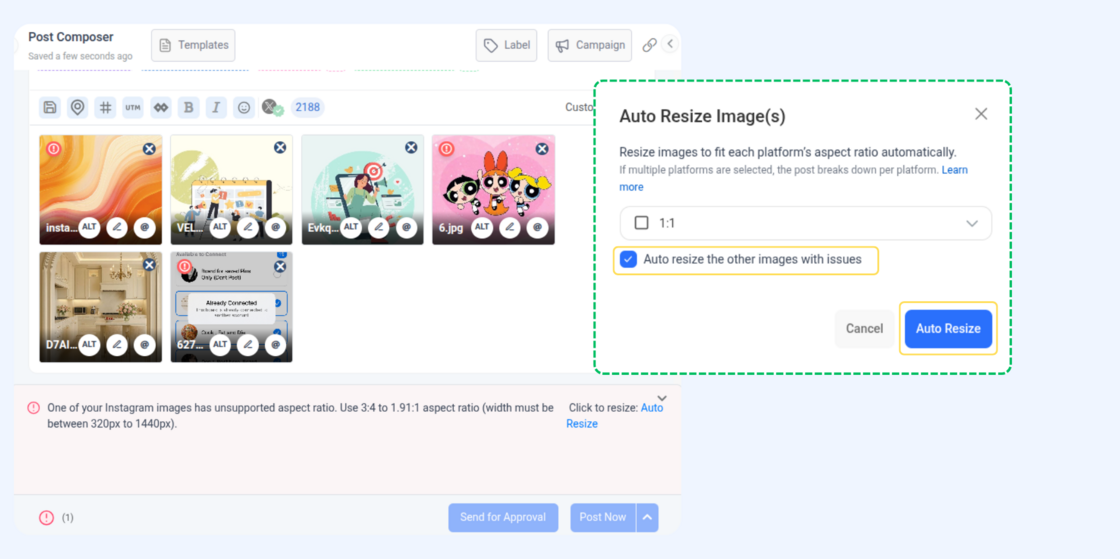Apply italic text formatting
Image resolution: width=1120 pixels, height=559 pixels.
(216, 107)
